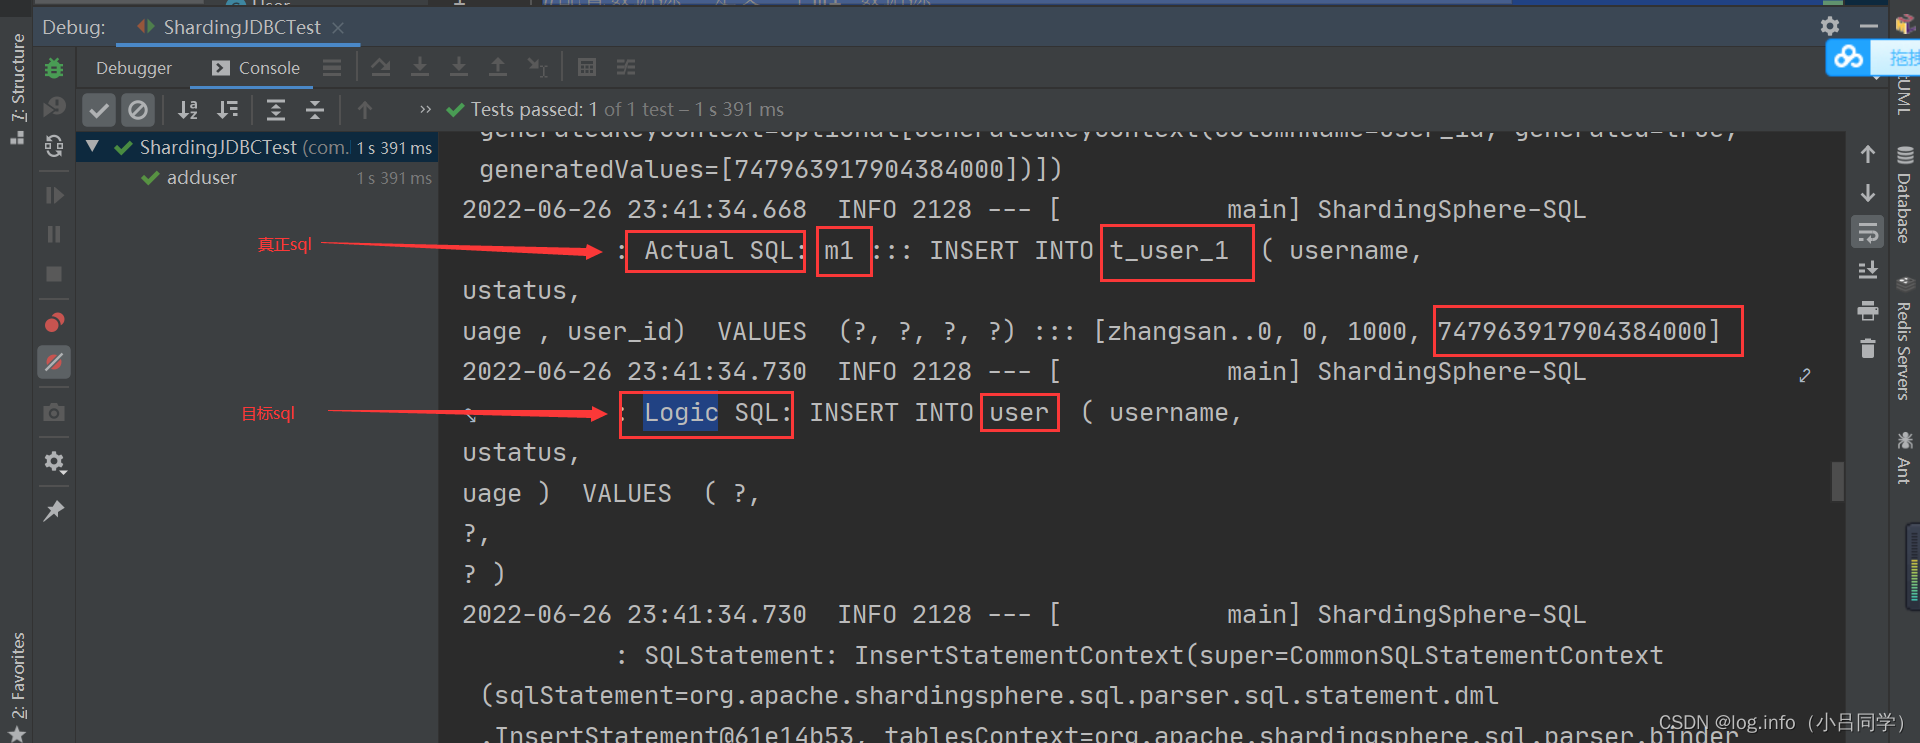
Task: Collapse the ShardingJDBCTest tree node
Action: point(93,147)
